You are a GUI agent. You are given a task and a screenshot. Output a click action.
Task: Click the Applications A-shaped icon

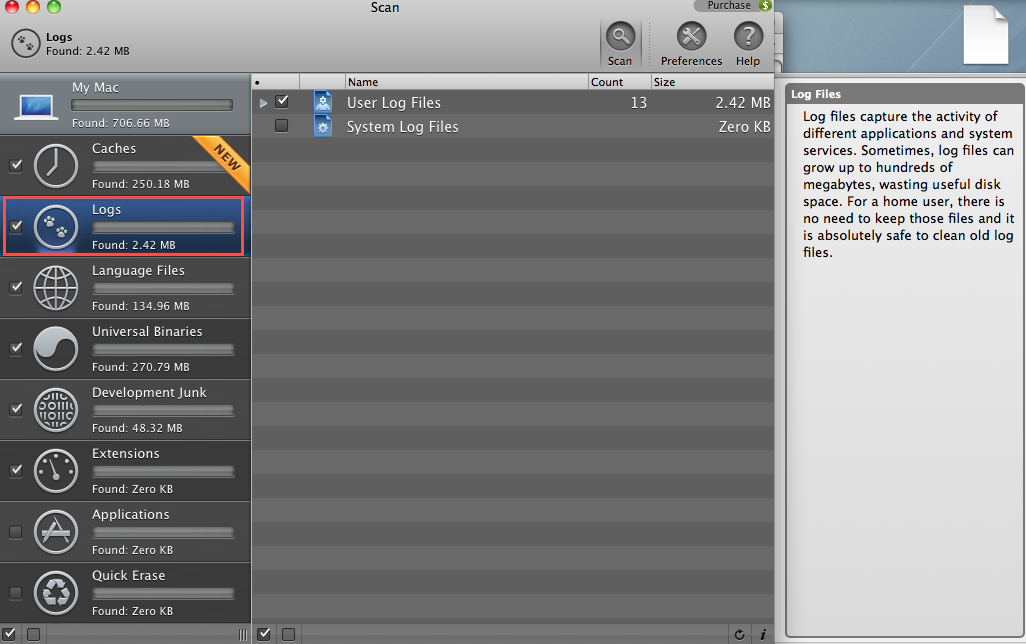[56, 532]
